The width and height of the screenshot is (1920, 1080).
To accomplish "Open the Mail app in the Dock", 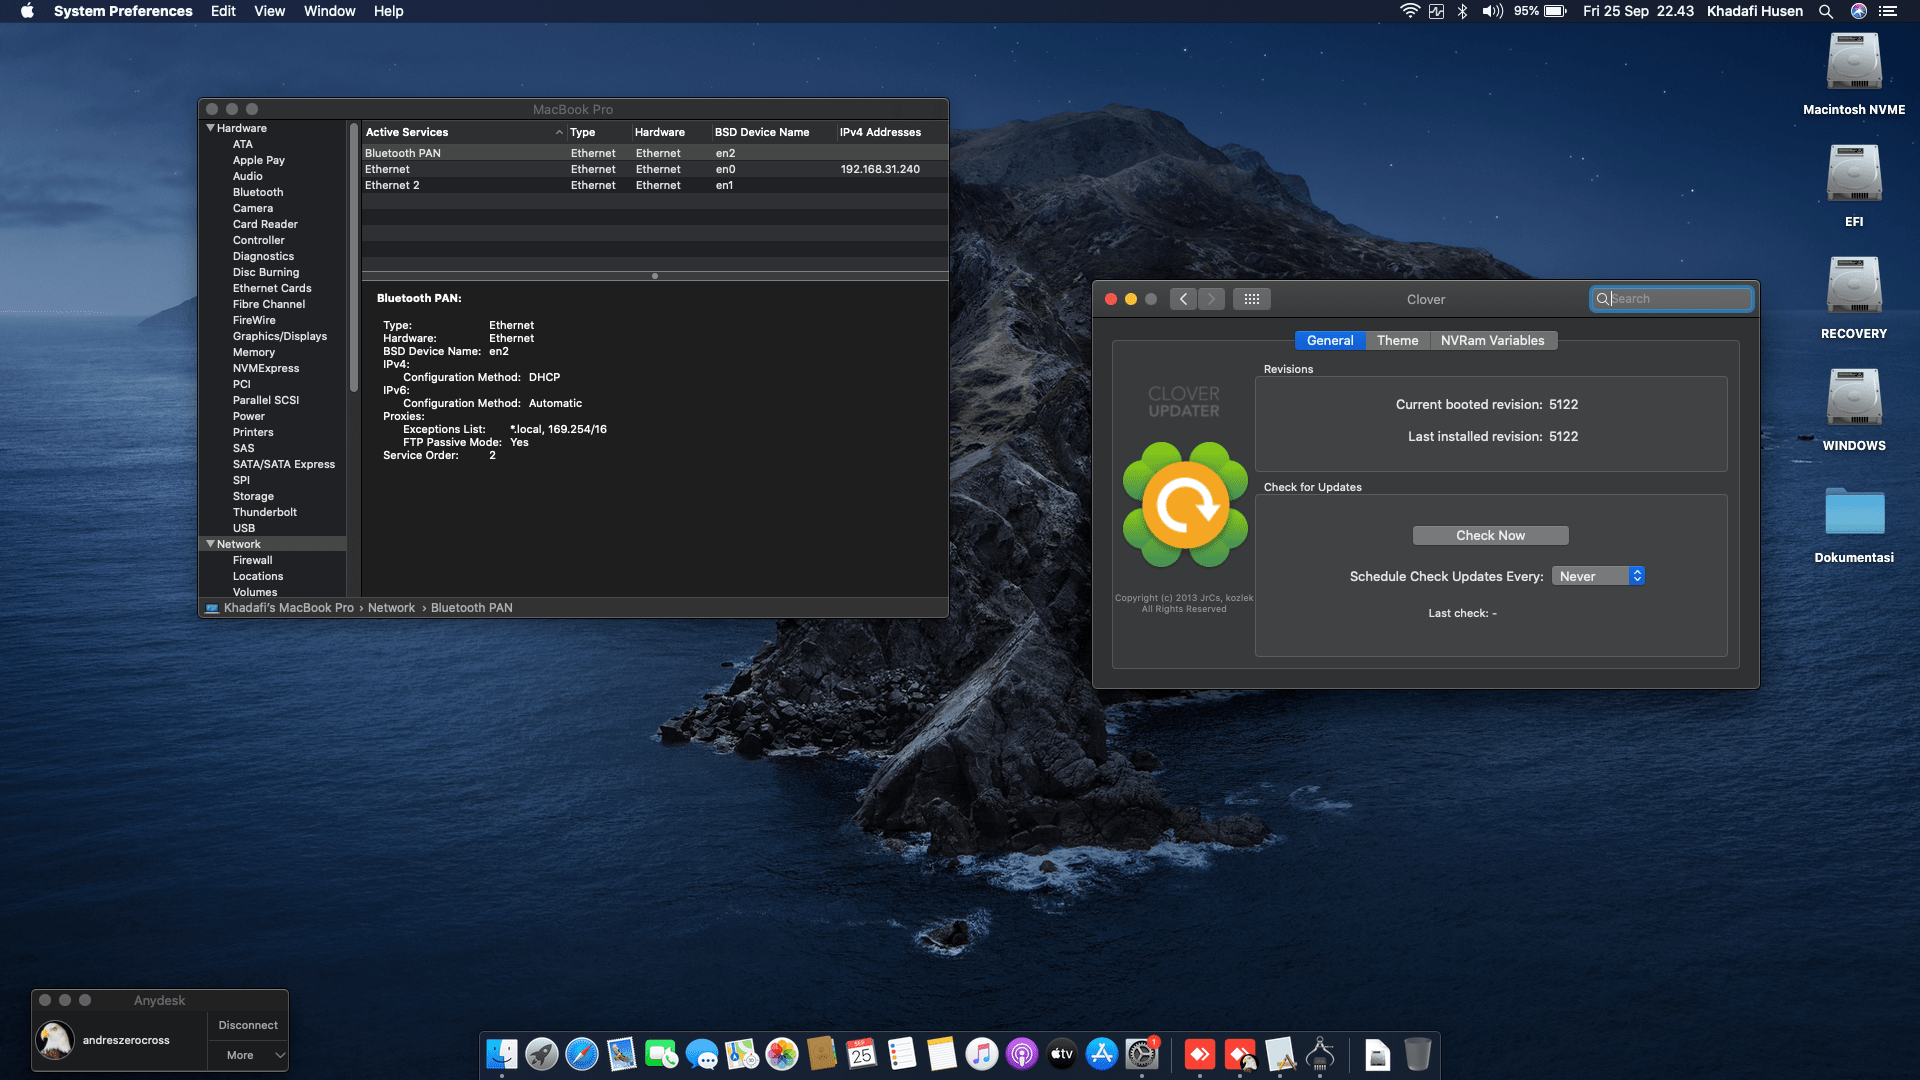I will click(x=622, y=1054).
